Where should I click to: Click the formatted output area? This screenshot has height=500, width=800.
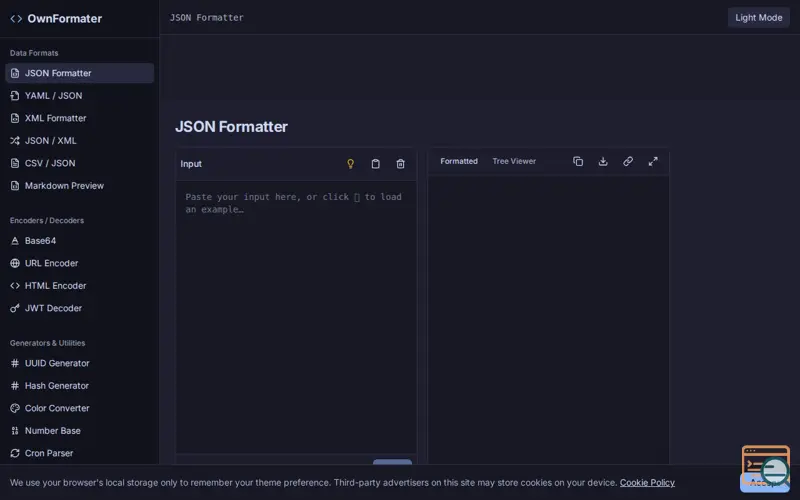(x=548, y=320)
